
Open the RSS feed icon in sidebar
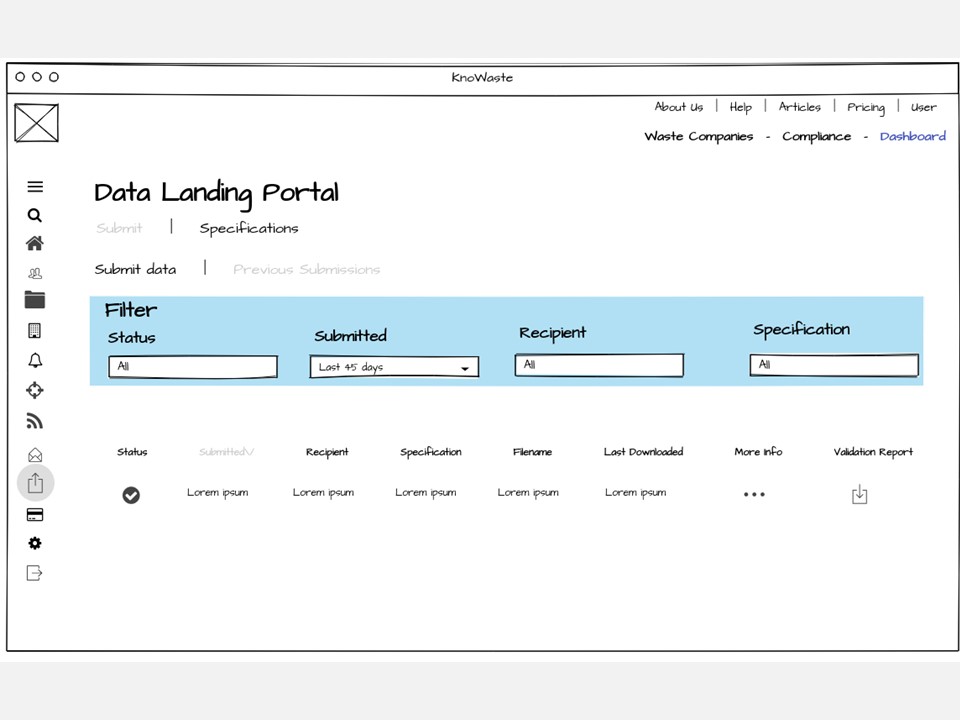pyautogui.click(x=35, y=421)
